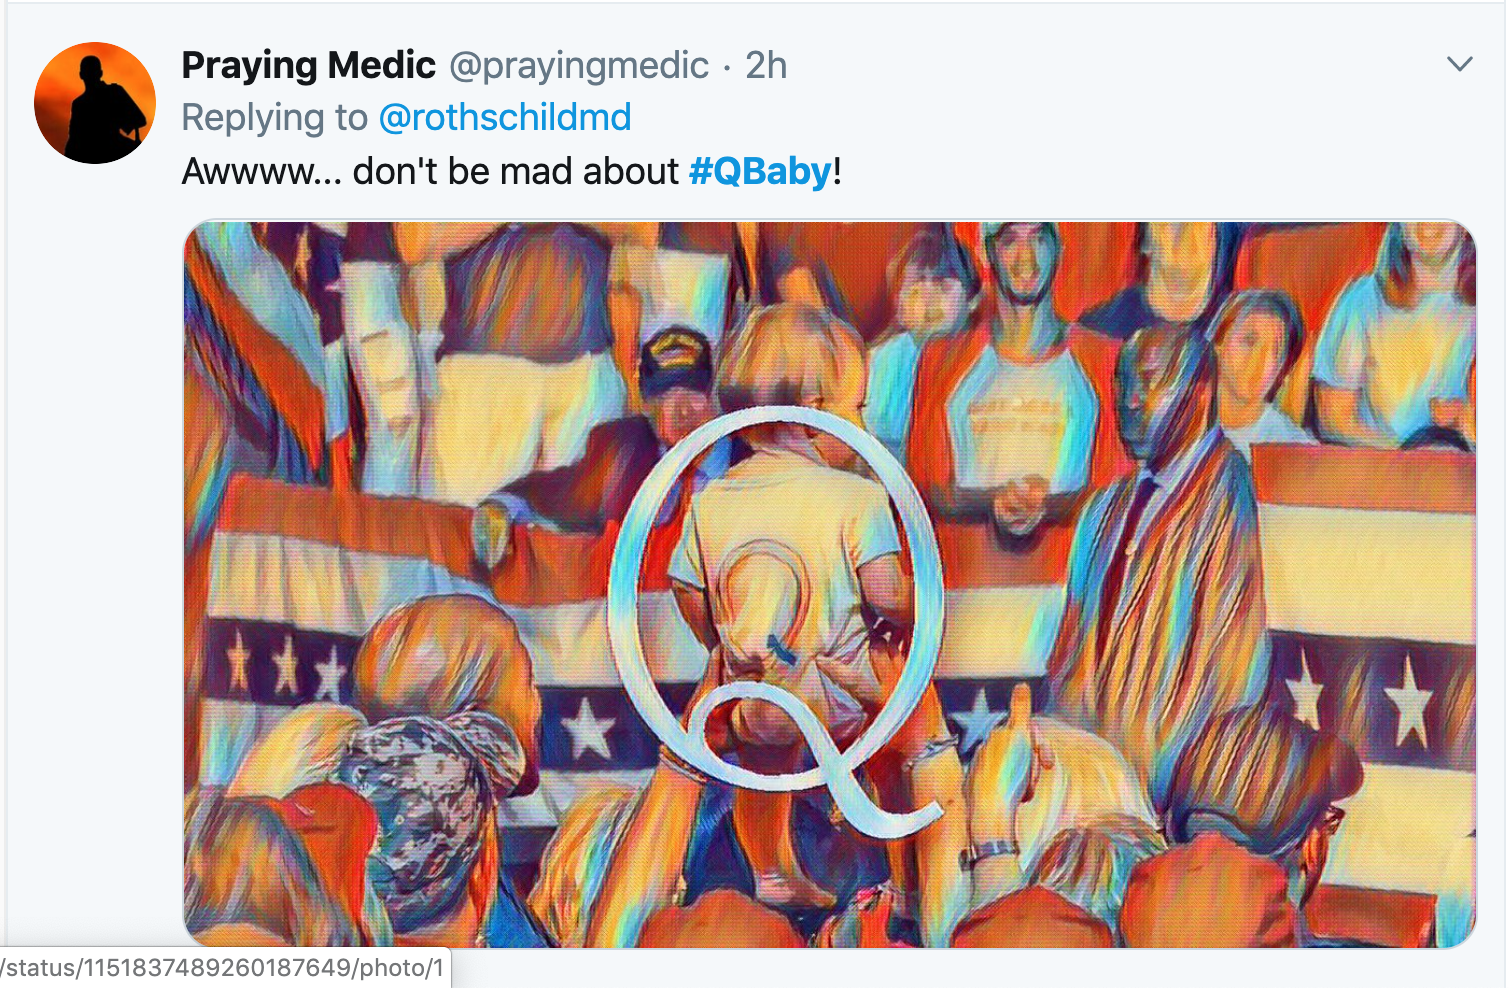
Task: Click the "Awwww... don't be mad" tweet text
Action: (x=430, y=171)
